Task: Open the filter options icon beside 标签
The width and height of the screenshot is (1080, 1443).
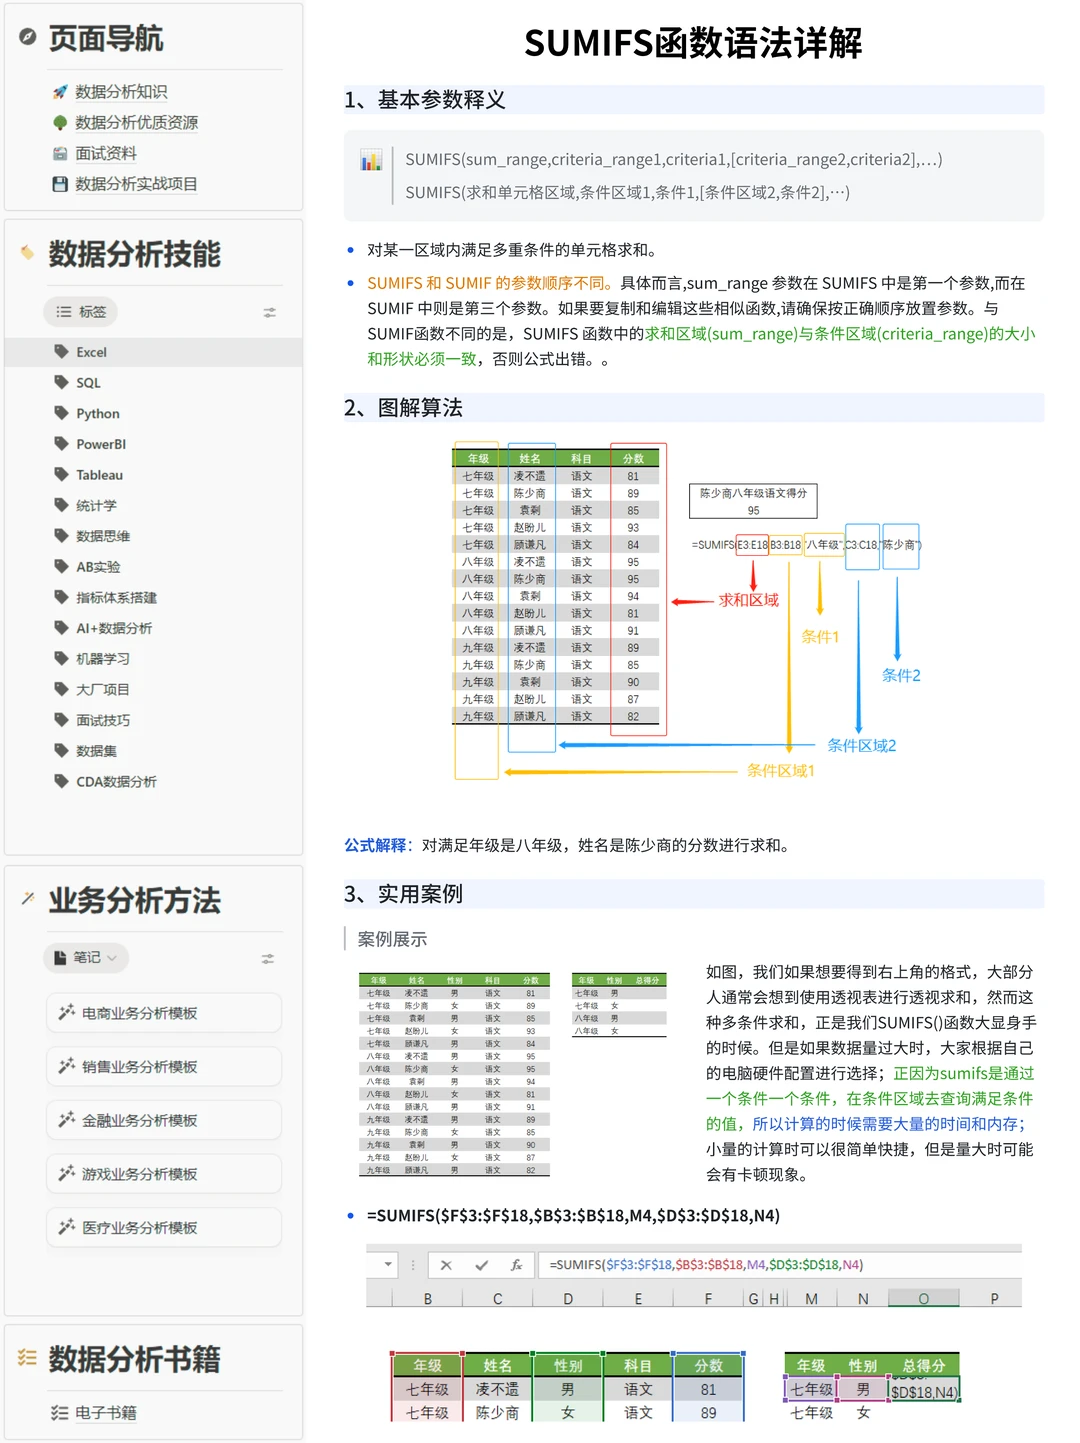Action: [269, 312]
